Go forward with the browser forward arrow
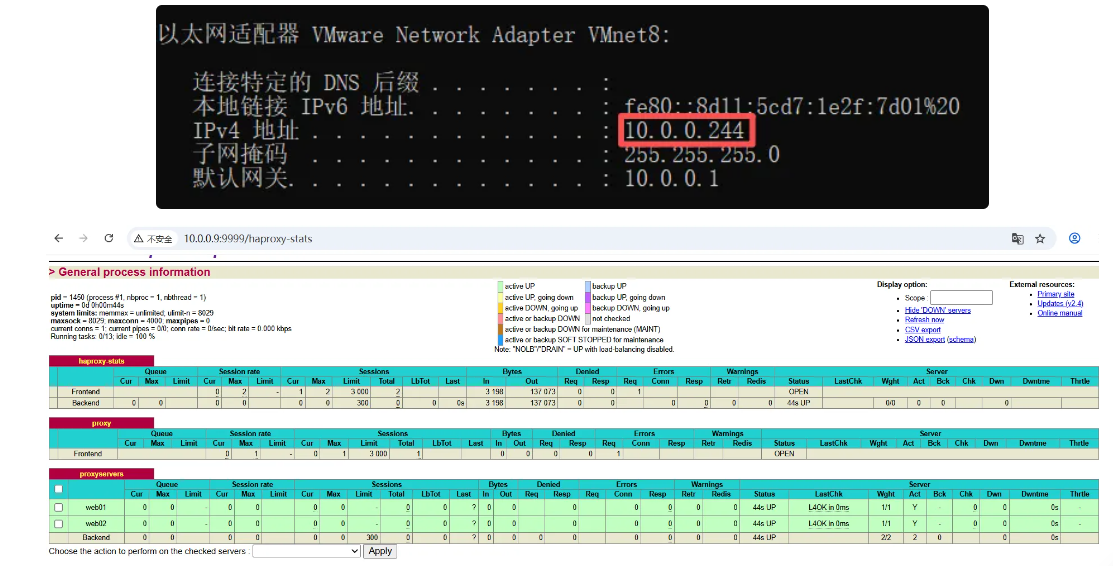 point(84,239)
